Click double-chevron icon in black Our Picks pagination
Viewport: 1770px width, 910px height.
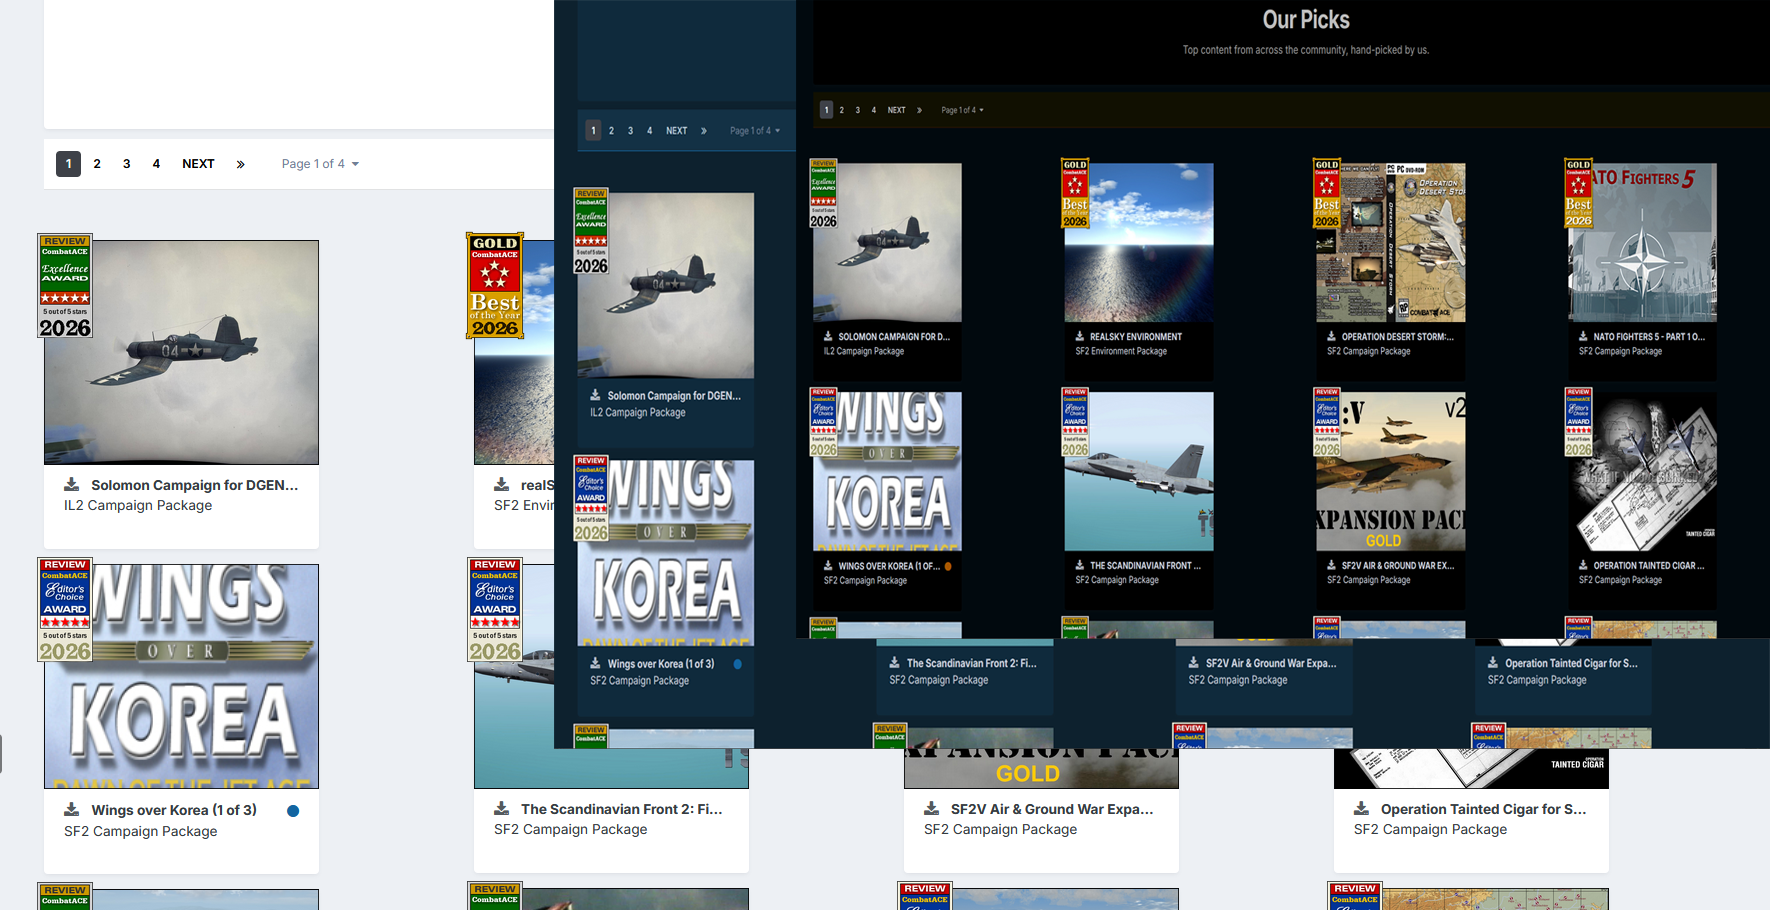919,110
